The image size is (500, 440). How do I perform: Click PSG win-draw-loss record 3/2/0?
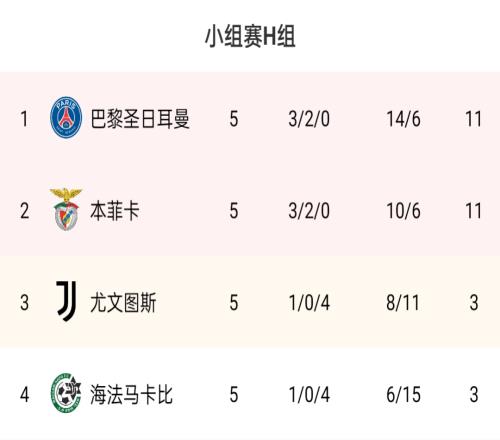[x=309, y=119]
